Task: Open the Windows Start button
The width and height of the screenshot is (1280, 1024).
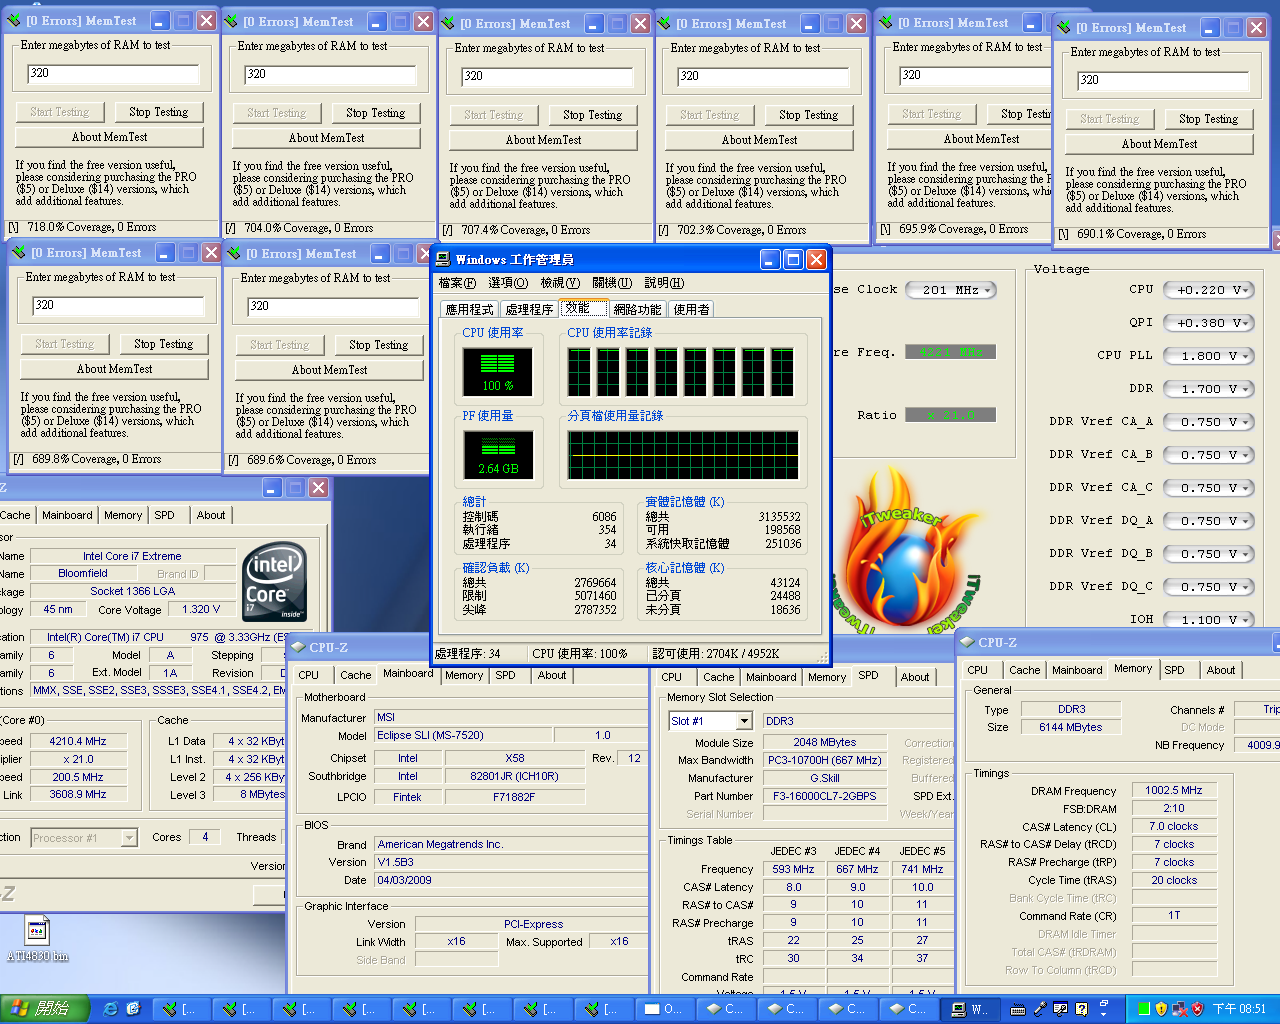Action: point(45,1009)
